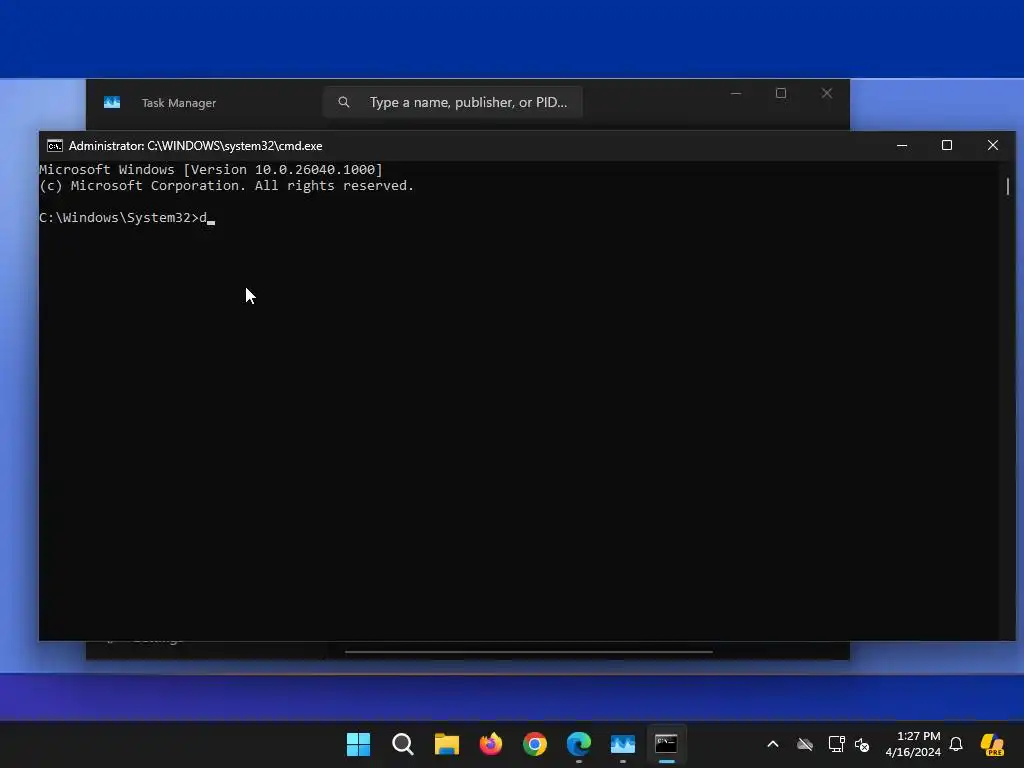1024x768 pixels.
Task: Click the OneDrive cloud tray icon
Action: [805, 744]
